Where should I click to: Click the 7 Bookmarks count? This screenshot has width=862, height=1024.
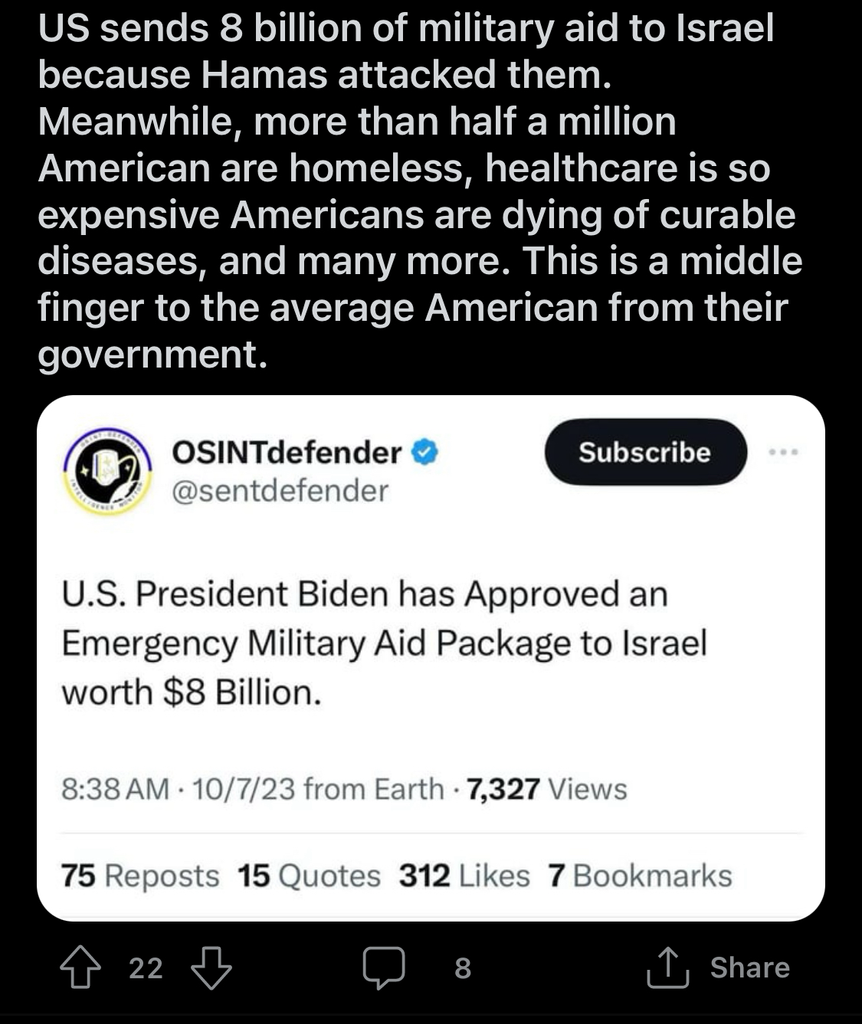point(640,876)
